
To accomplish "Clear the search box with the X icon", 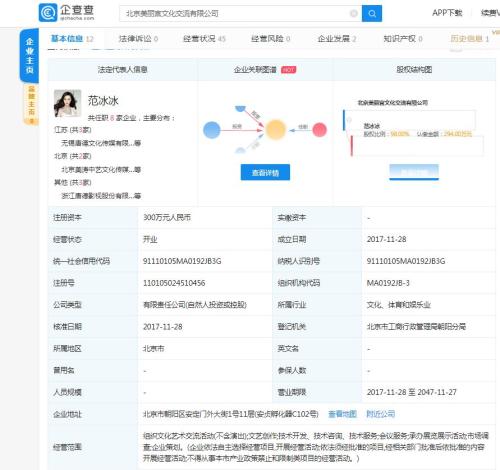I will (x=353, y=13).
